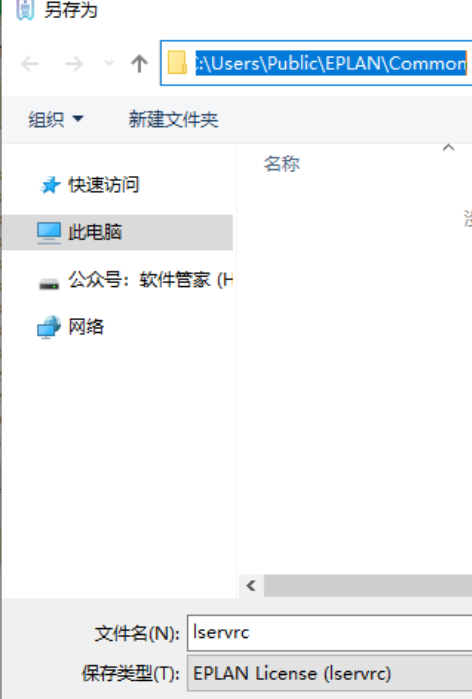Select 此电脑 in the sidebar
This screenshot has width=472, height=699.
click(118, 232)
